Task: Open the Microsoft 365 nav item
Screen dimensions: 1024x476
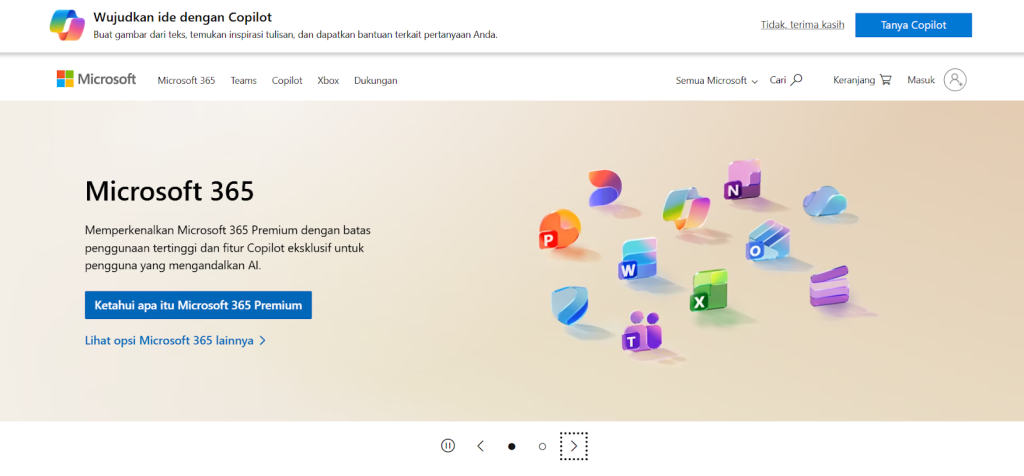Action: tap(186, 81)
